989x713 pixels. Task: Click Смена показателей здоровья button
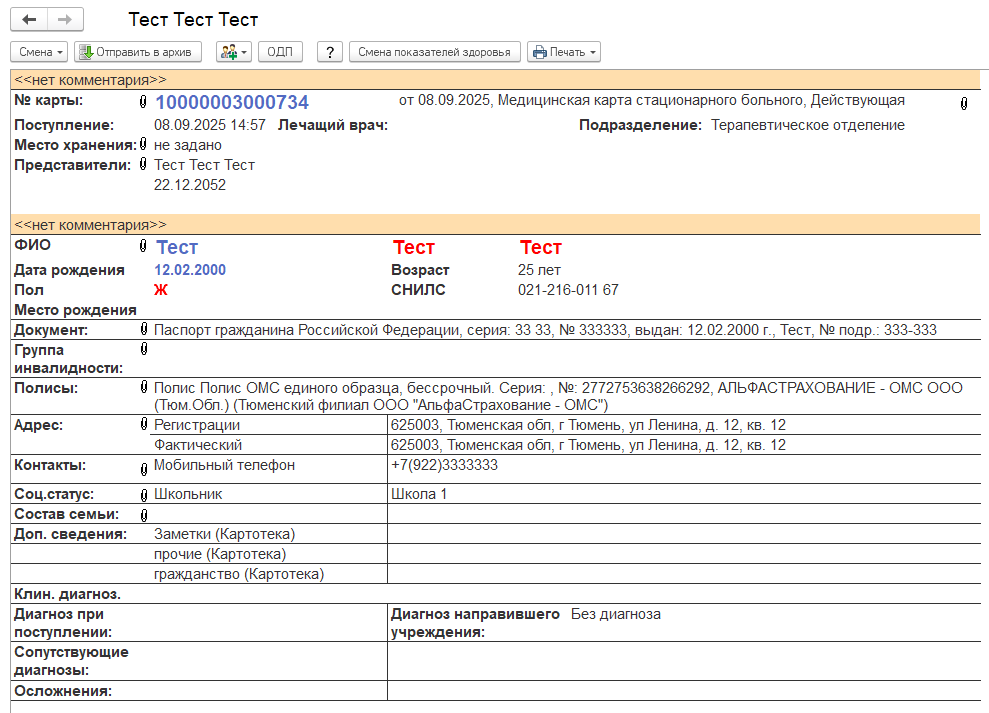(x=434, y=52)
